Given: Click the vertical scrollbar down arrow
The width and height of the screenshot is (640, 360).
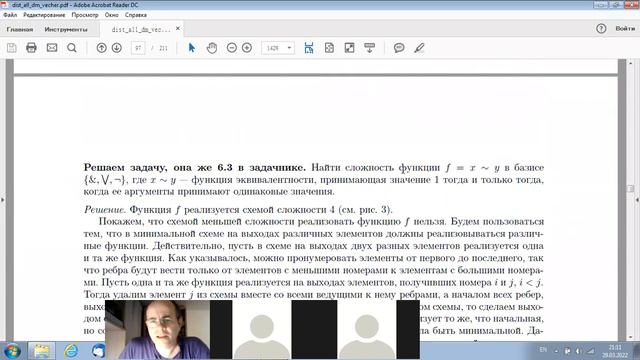Looking at the screenshot, I should pos(630,337).
